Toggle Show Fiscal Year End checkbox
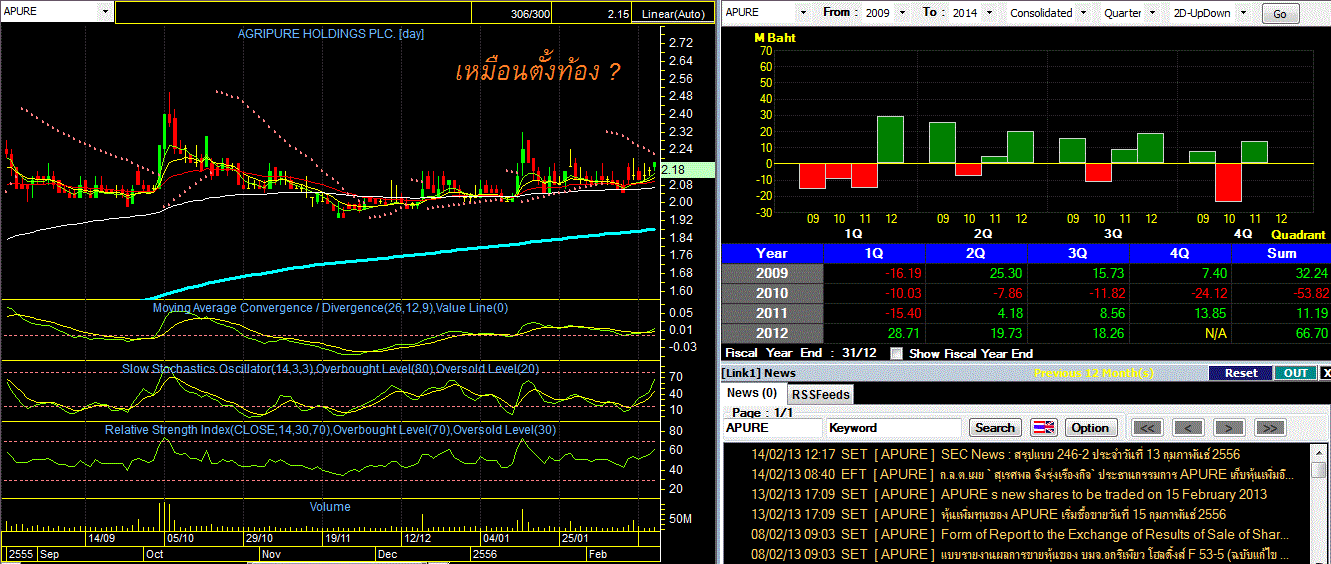 [896, 353]
